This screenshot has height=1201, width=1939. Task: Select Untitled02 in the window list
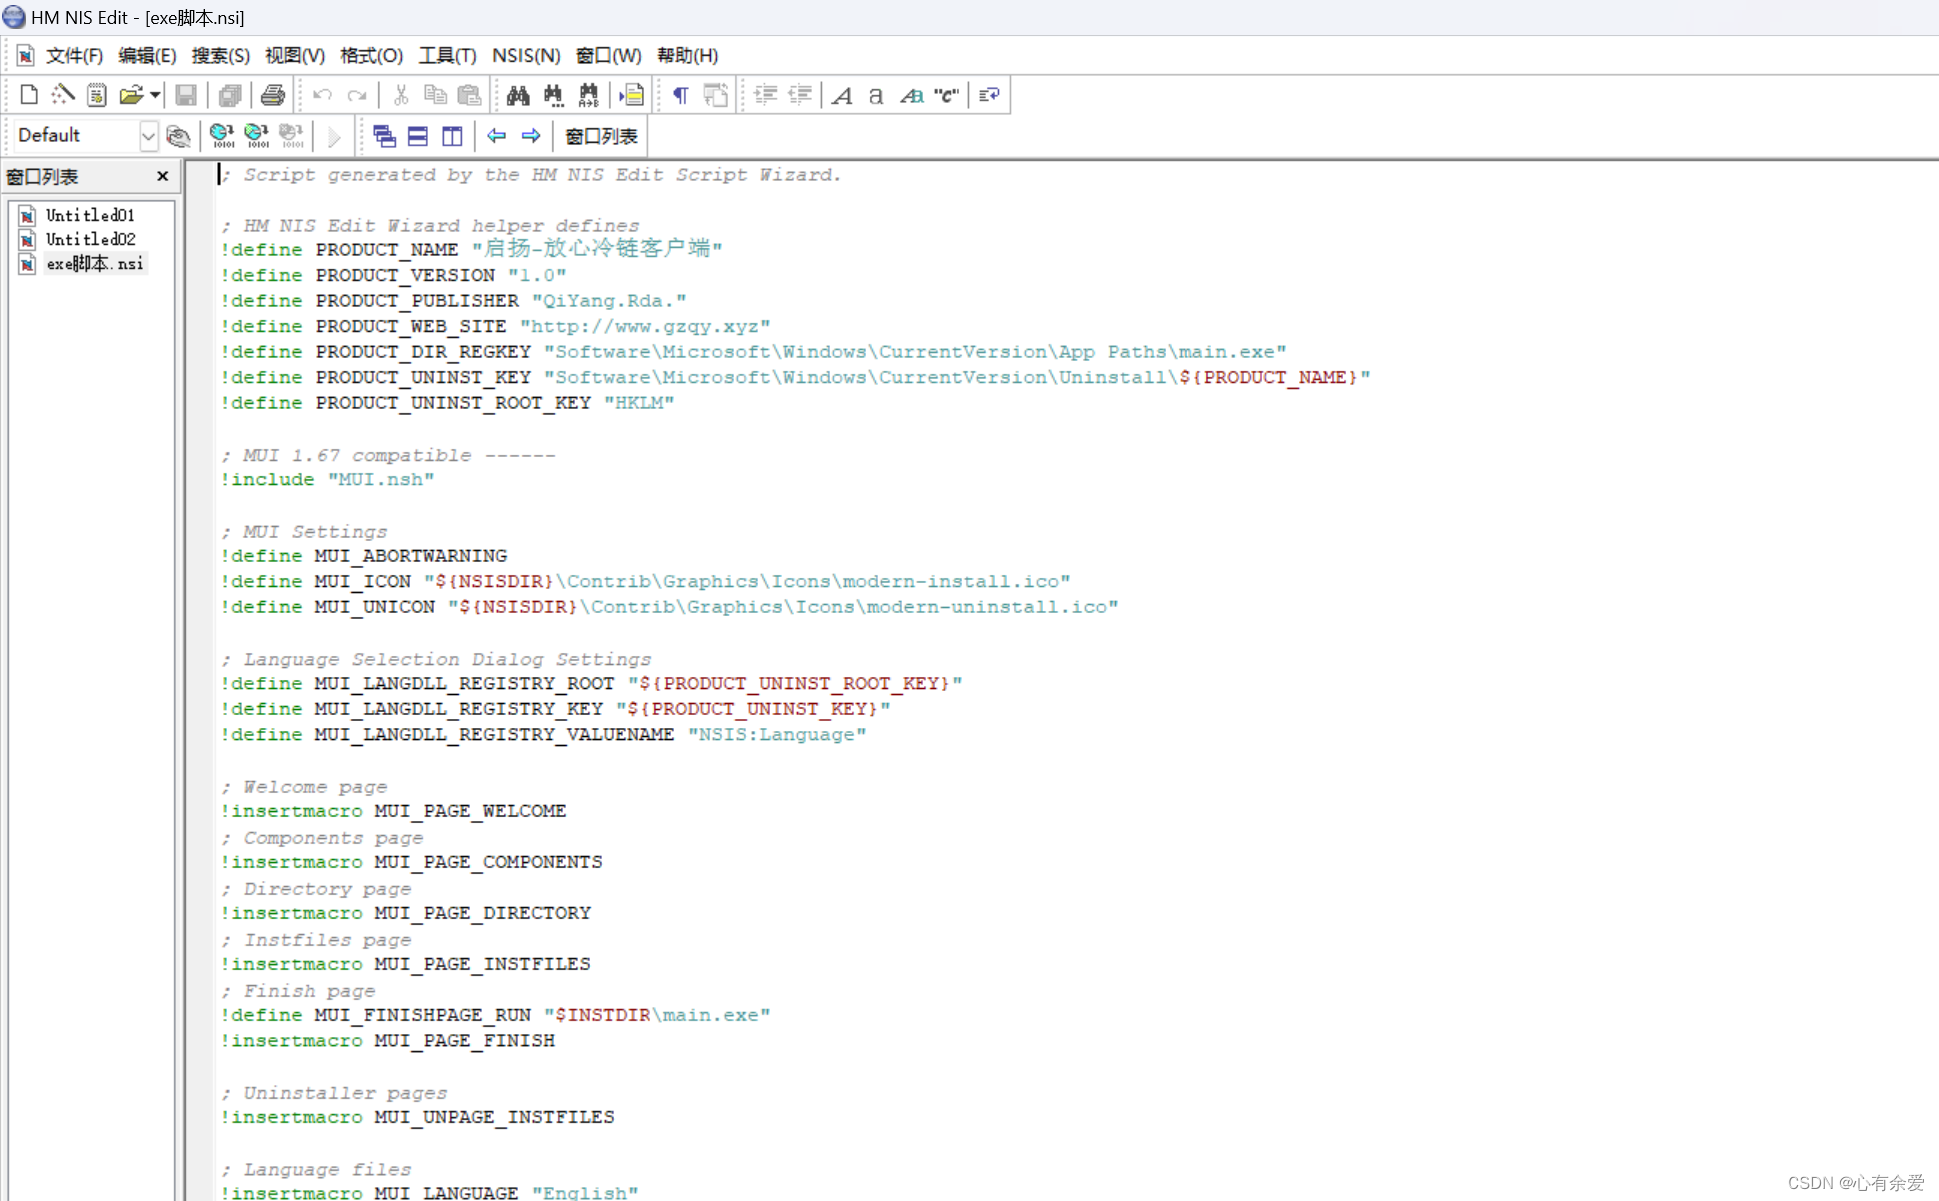click(90, 239)
